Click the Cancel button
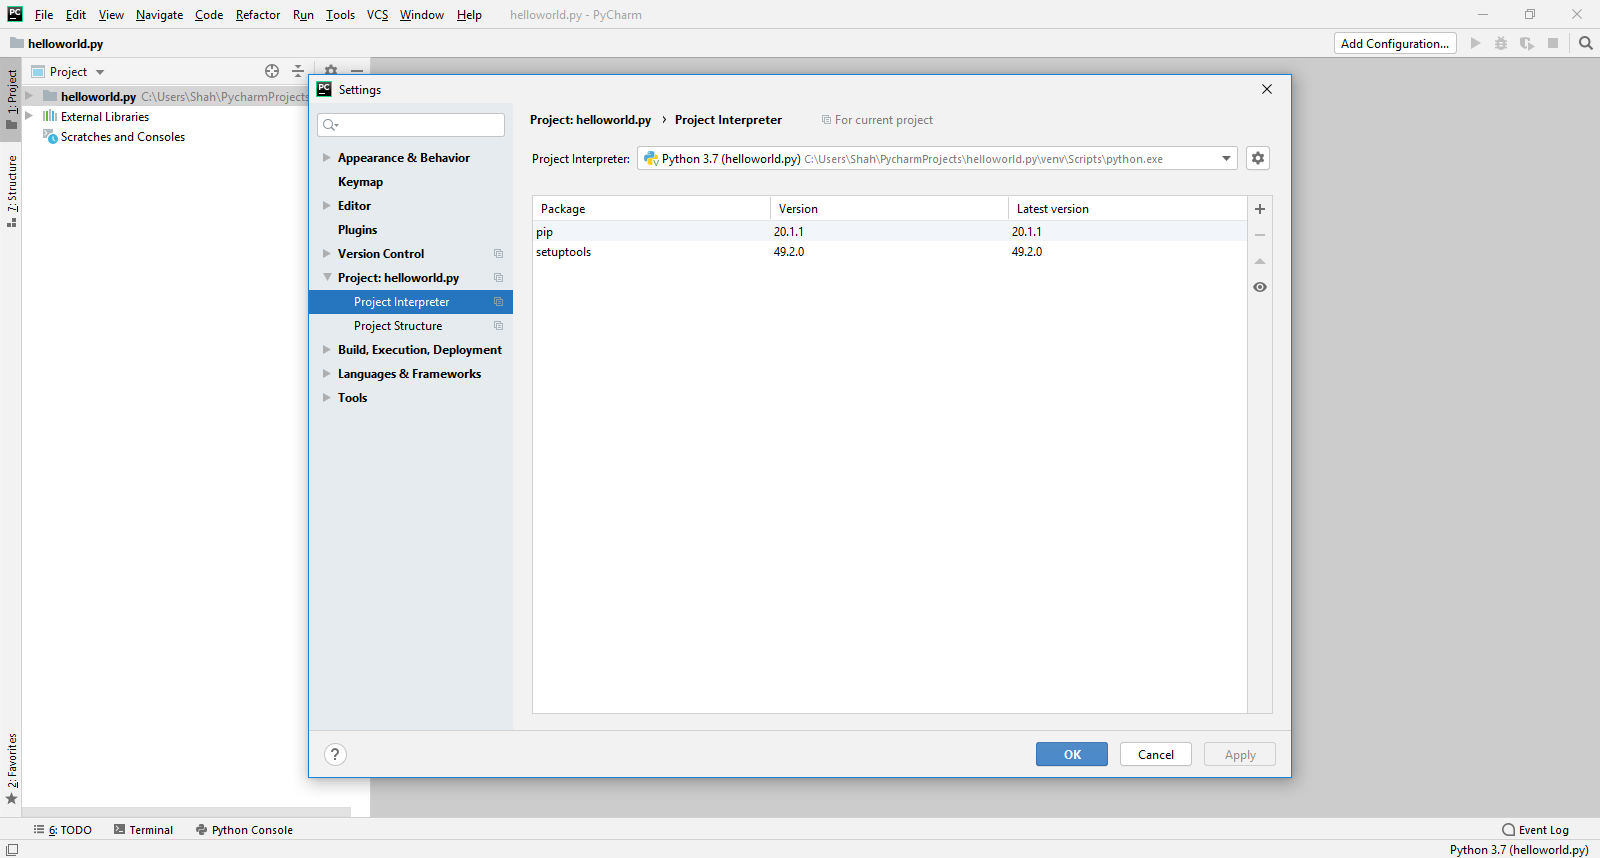 coord(1156,754)
